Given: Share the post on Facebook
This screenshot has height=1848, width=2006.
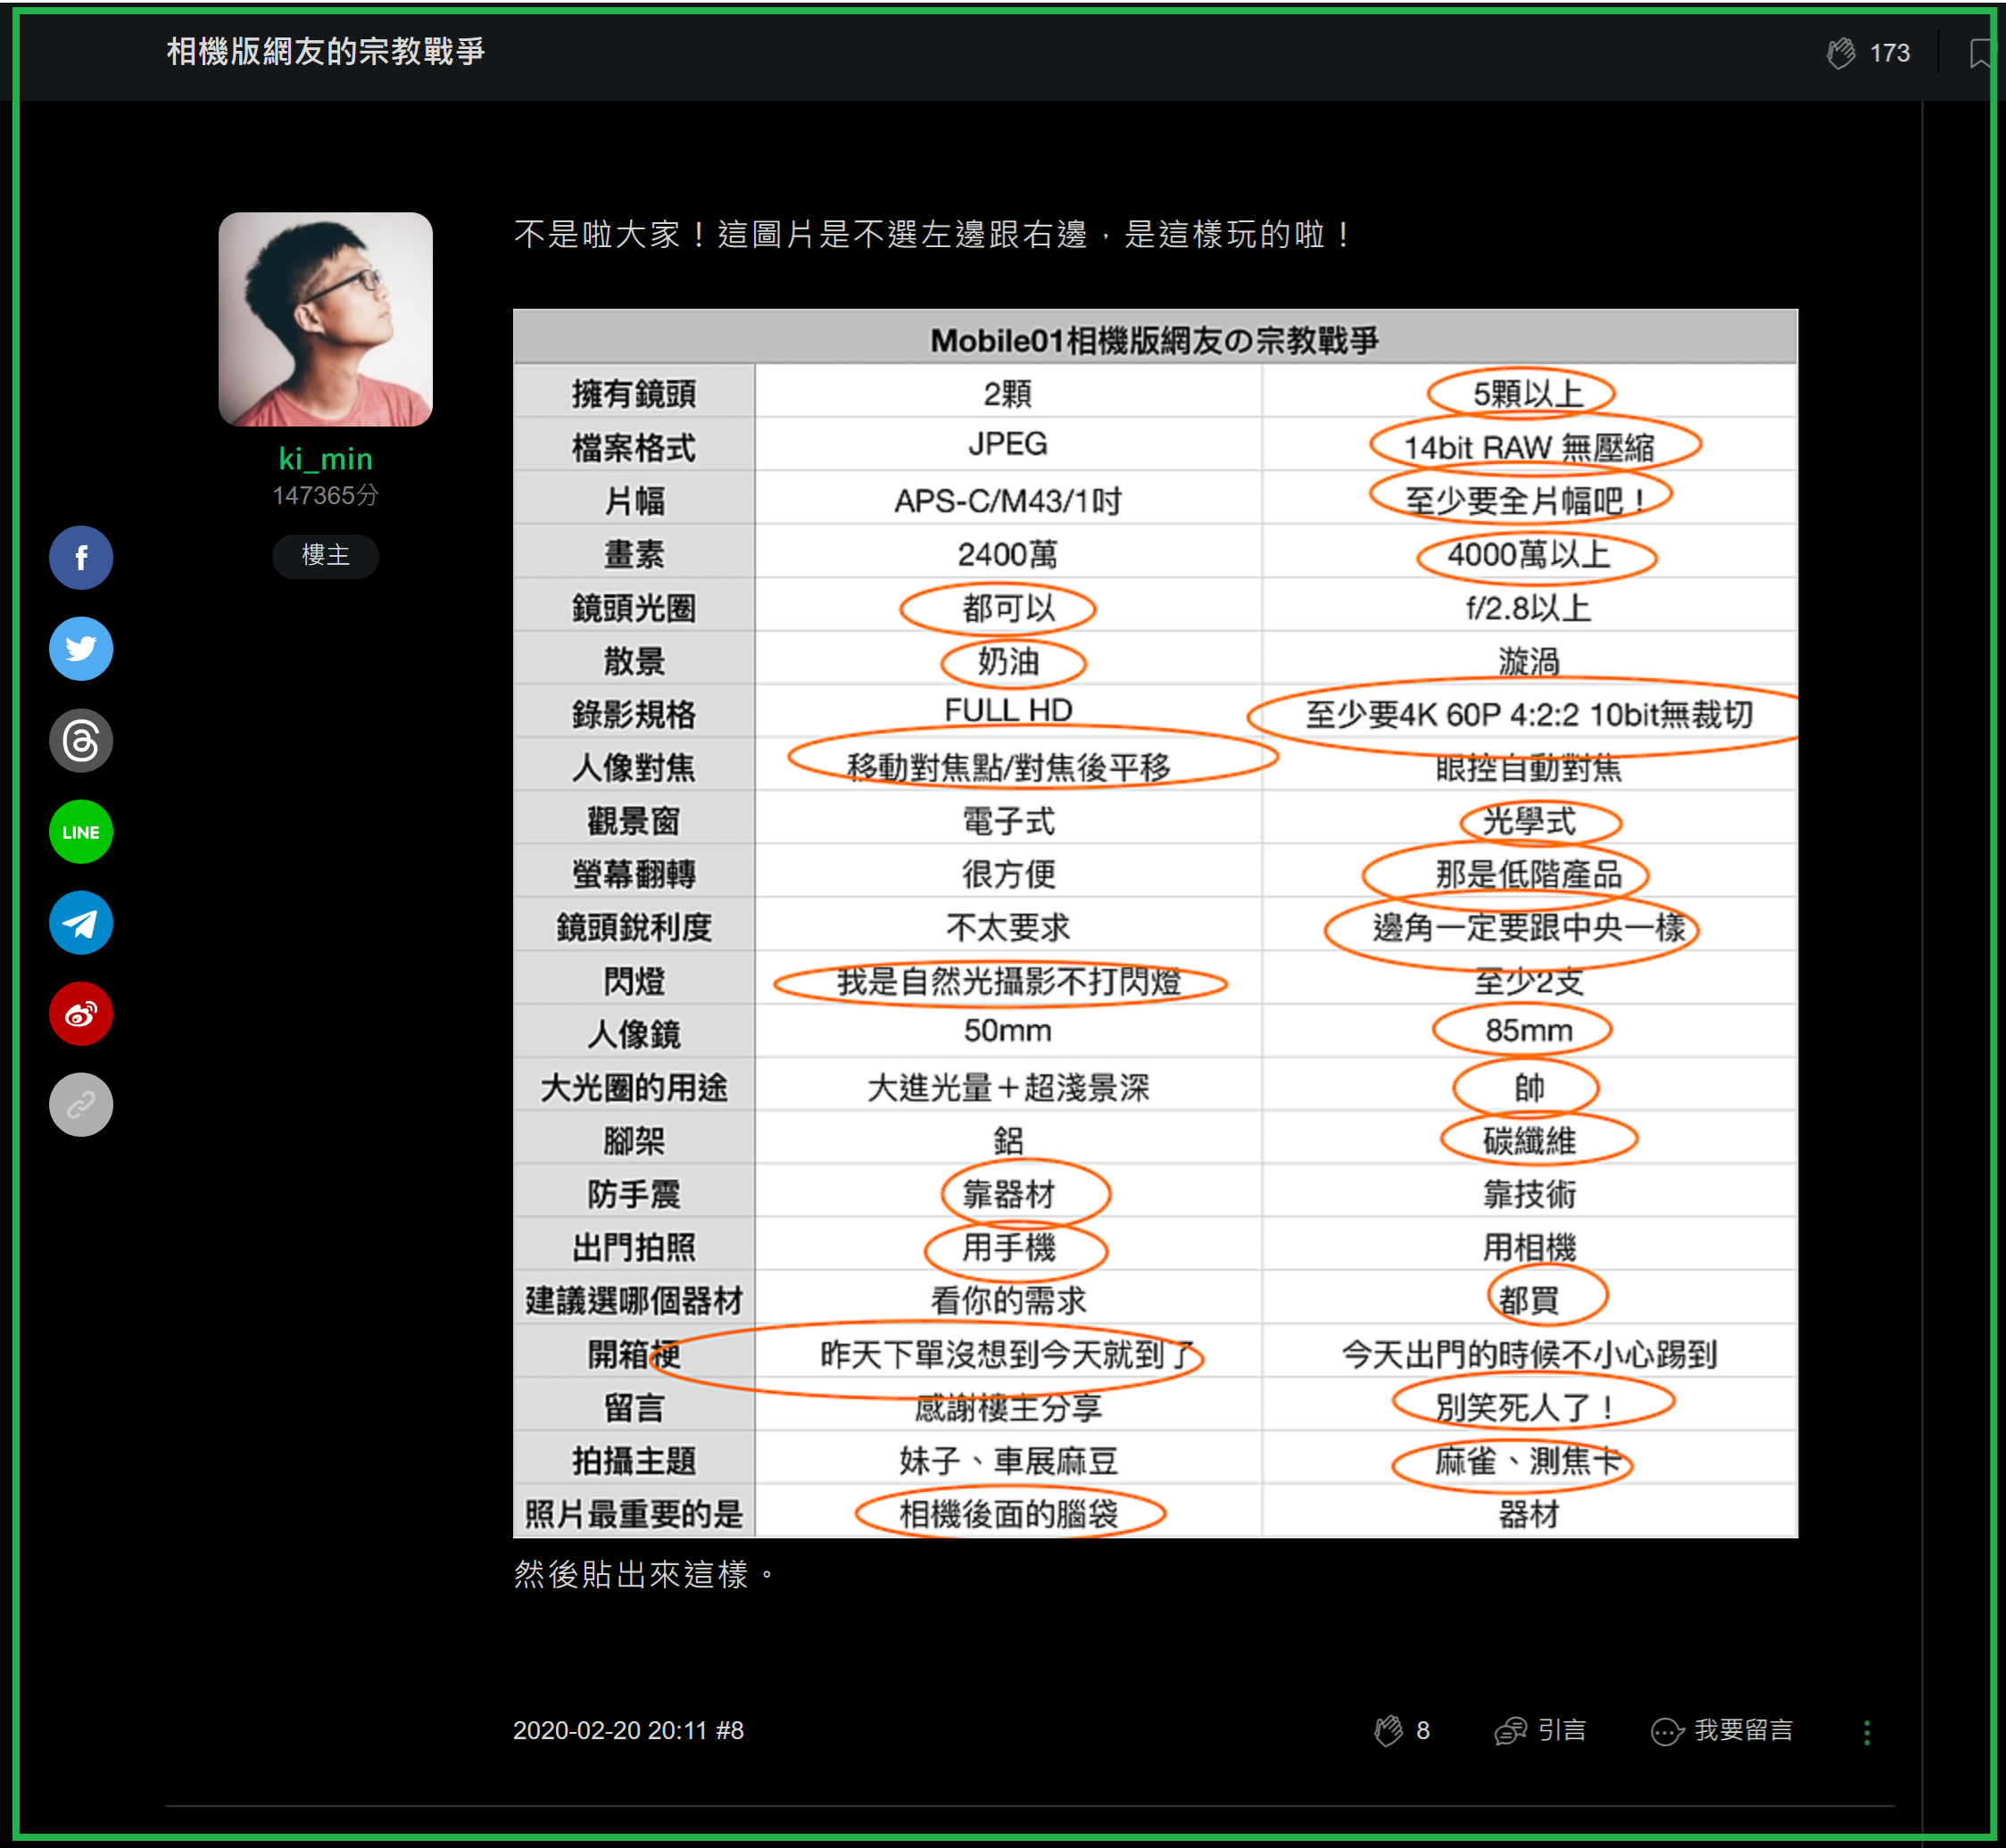Looking at the screenshot, I should point(81,557).
